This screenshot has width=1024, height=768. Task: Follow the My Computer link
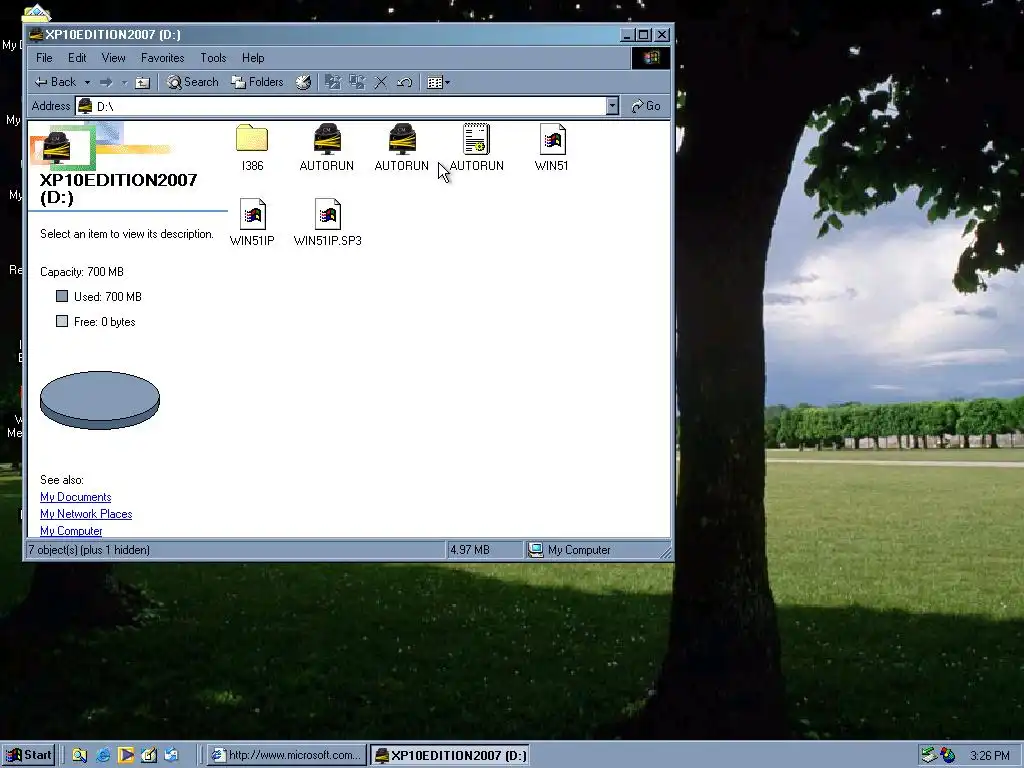(x=71, y=531)
